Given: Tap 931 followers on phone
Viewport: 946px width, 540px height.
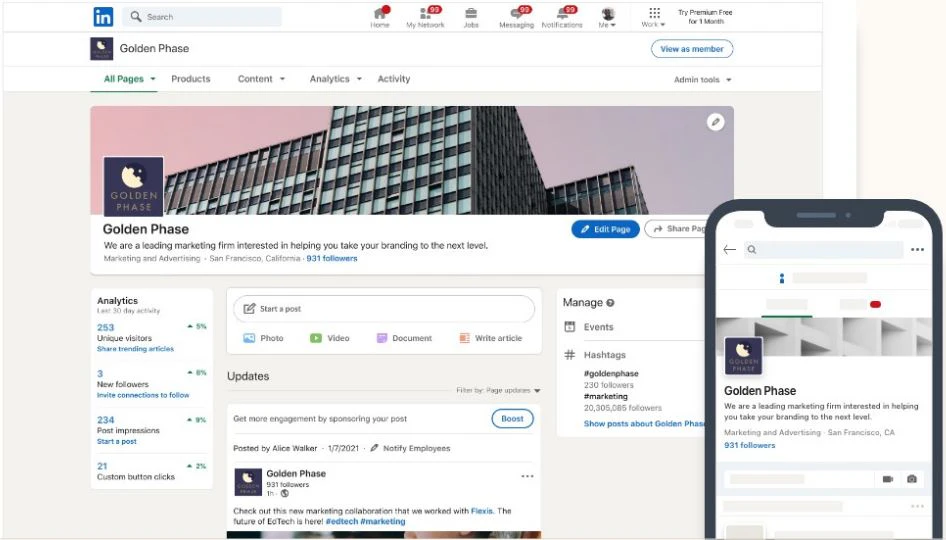Looking at the screenshot, I should point(750,445).
